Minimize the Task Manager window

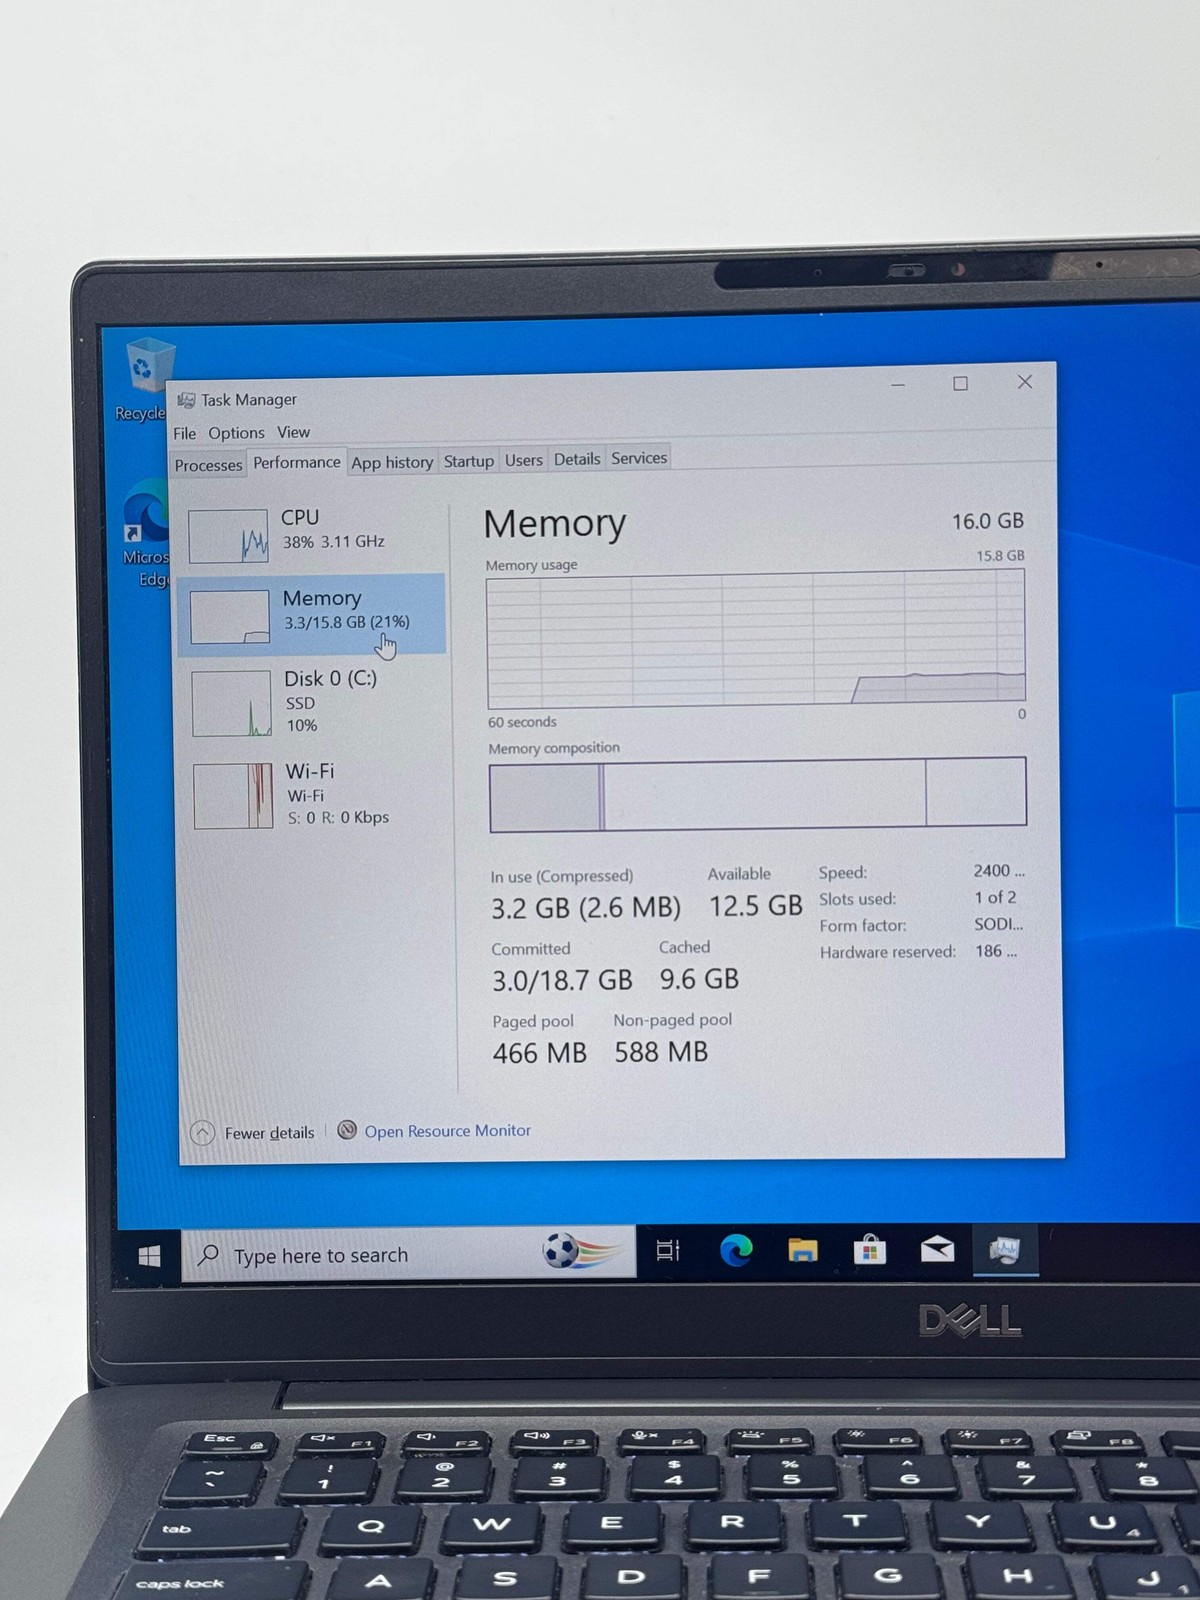pyautogui.click(x=898, y=384)
